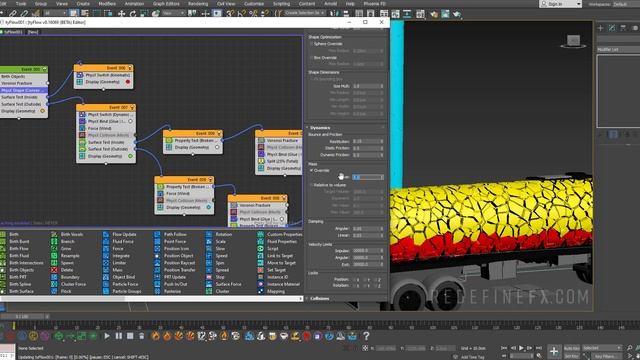Click the Restitution value field
This screenshot has width=640, height=360.
367,141
